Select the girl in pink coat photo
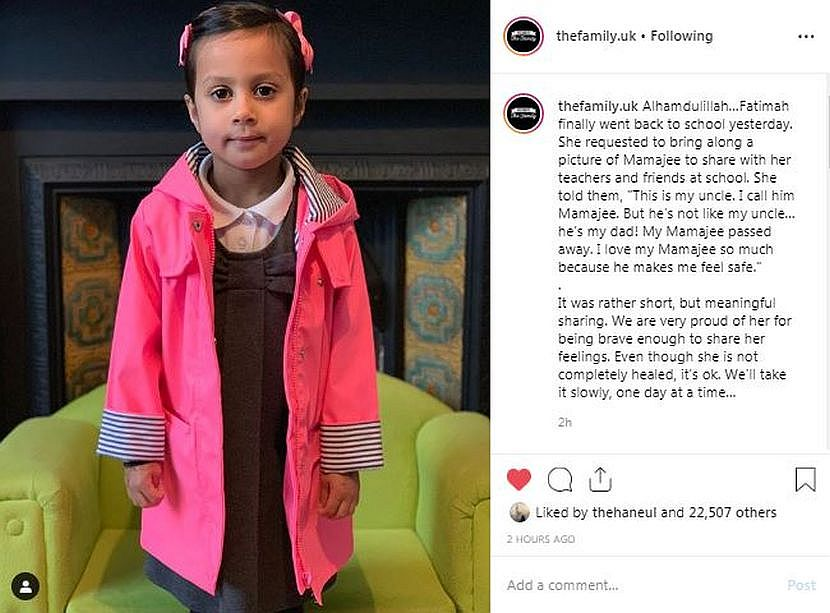 (x=245, y=306)
